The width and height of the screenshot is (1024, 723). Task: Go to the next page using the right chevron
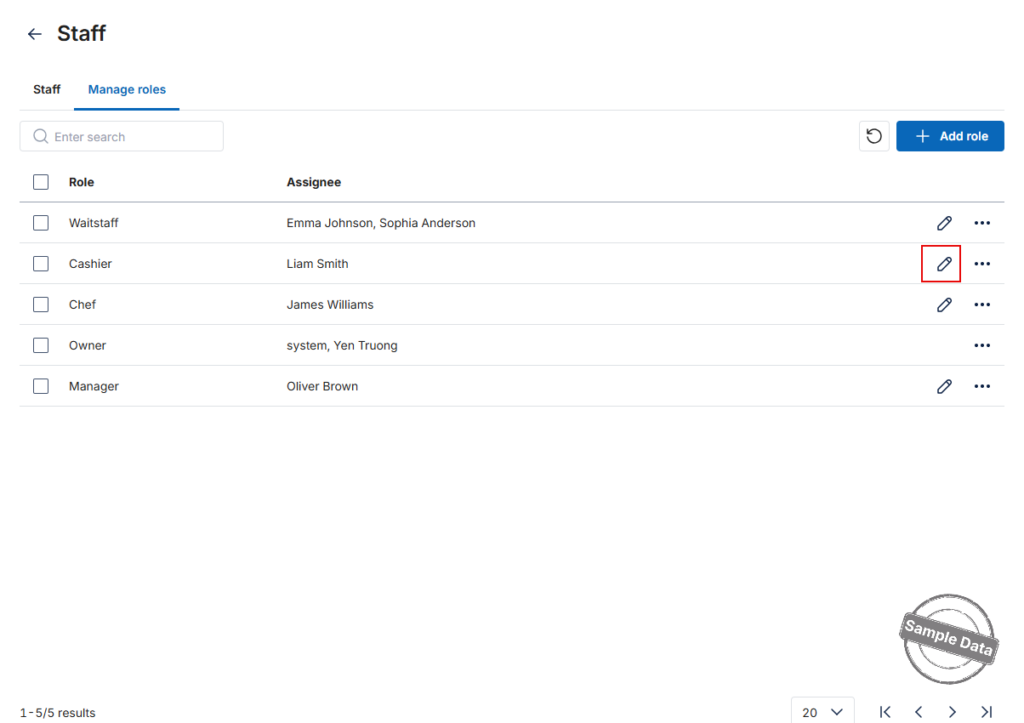pos(952,712)
